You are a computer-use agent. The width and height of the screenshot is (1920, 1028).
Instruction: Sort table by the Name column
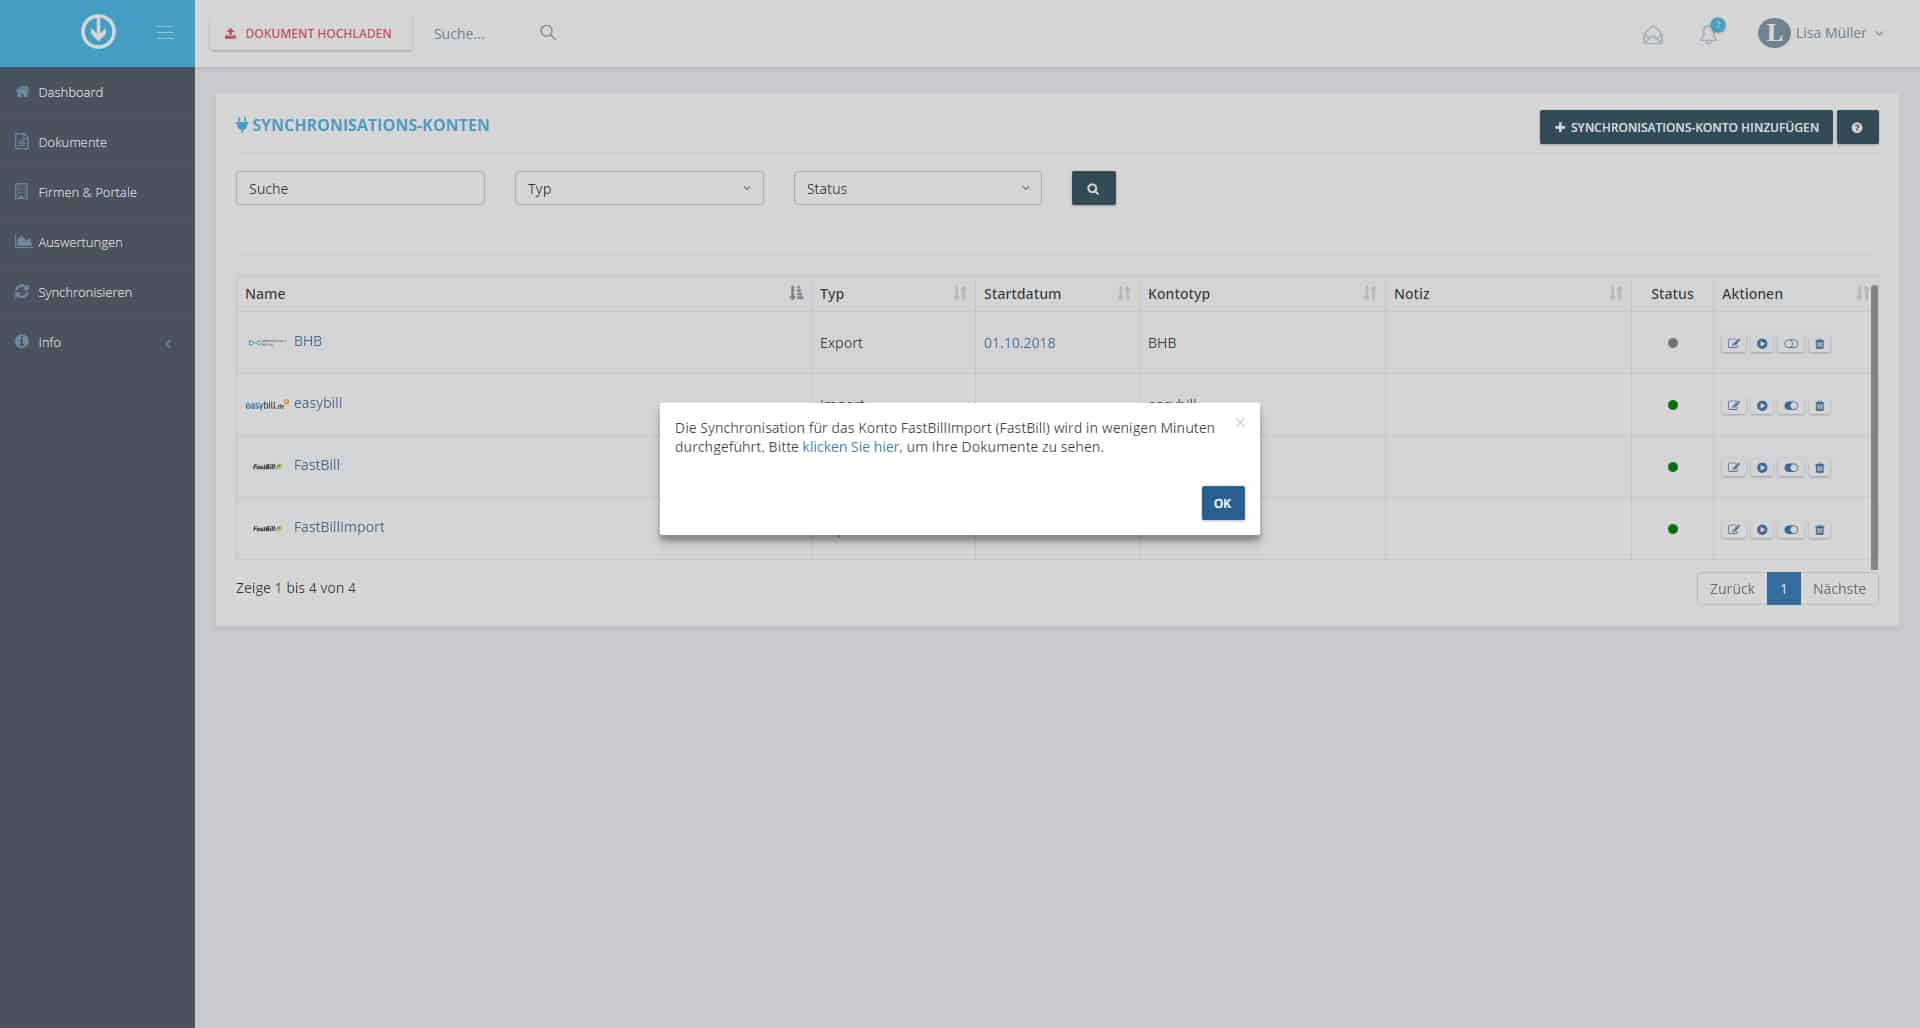(524, 293)
